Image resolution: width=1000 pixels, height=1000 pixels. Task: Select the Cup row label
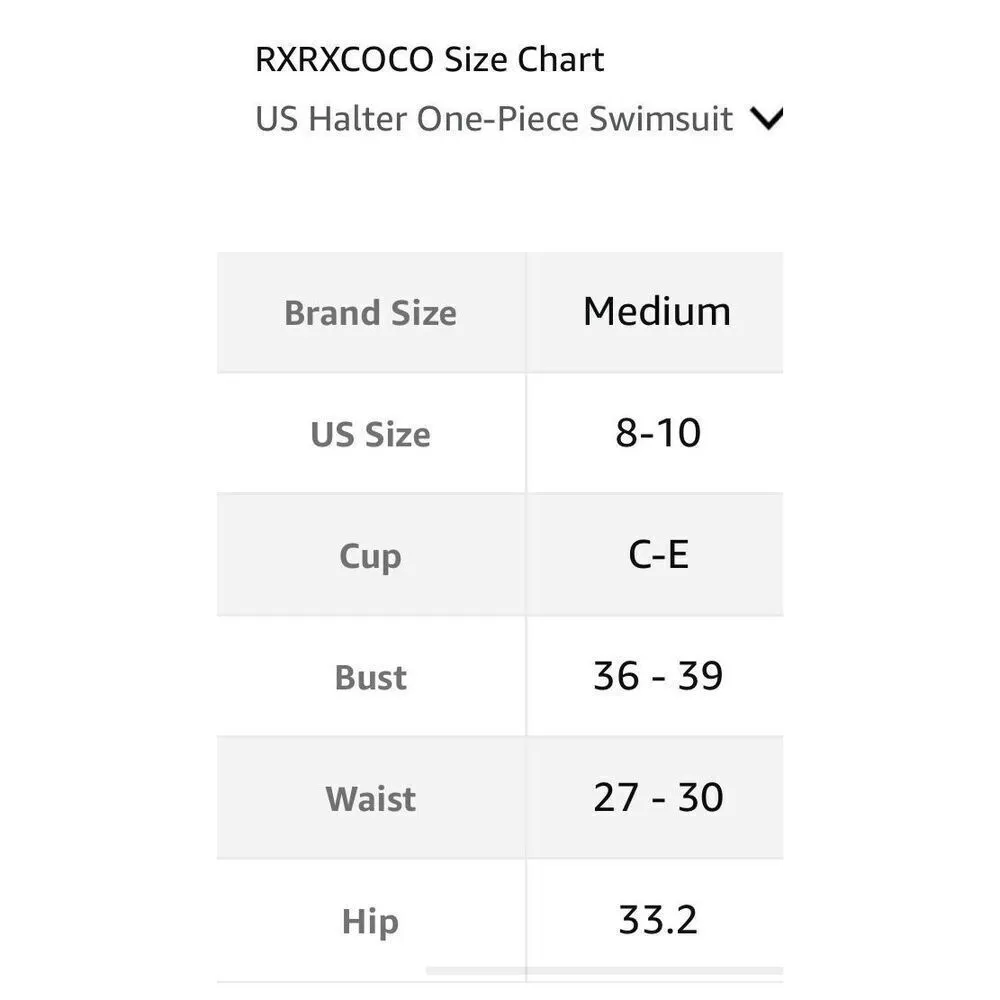370,556
